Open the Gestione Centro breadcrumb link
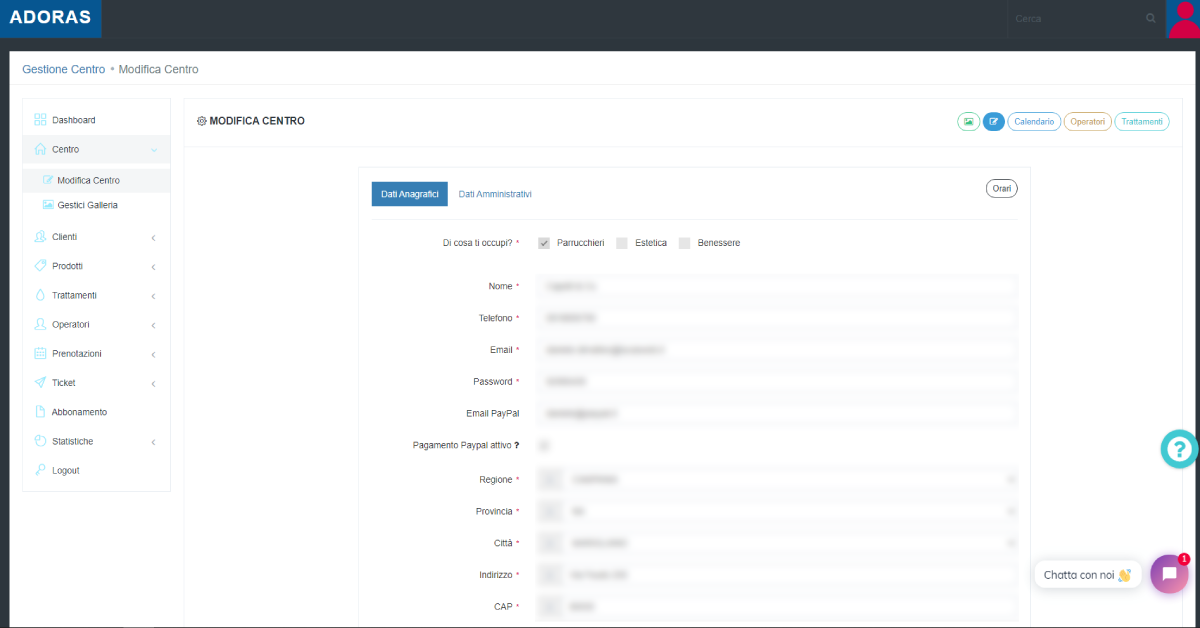Viewport: 1200px width, 628px height. pyautogui.click(x=63, y=69)
